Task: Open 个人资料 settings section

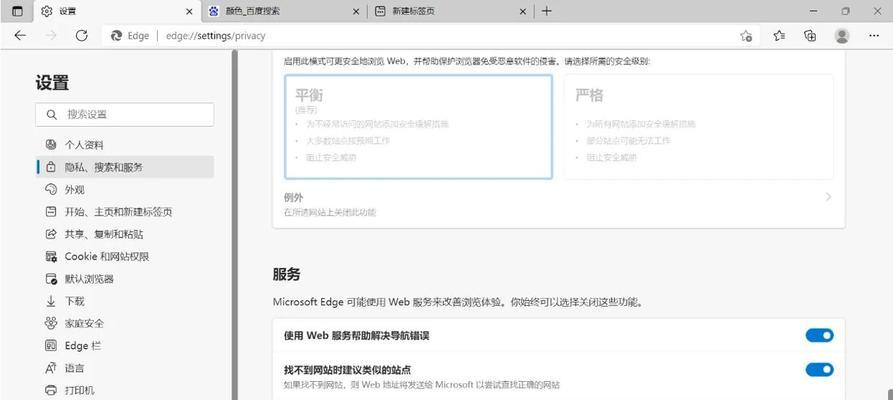Action: pos(125,145)
